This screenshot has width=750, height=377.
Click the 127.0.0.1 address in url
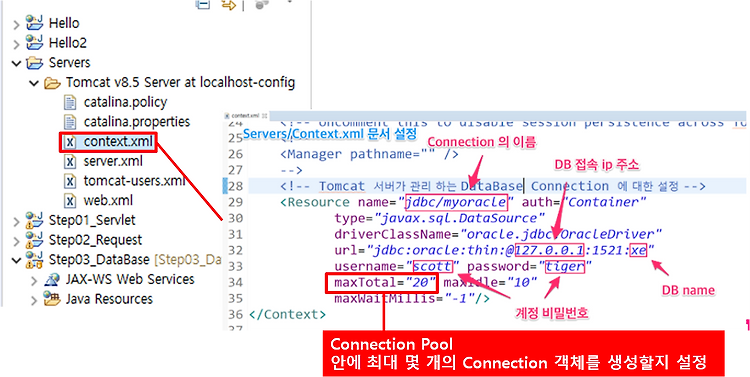coord(550,250)
